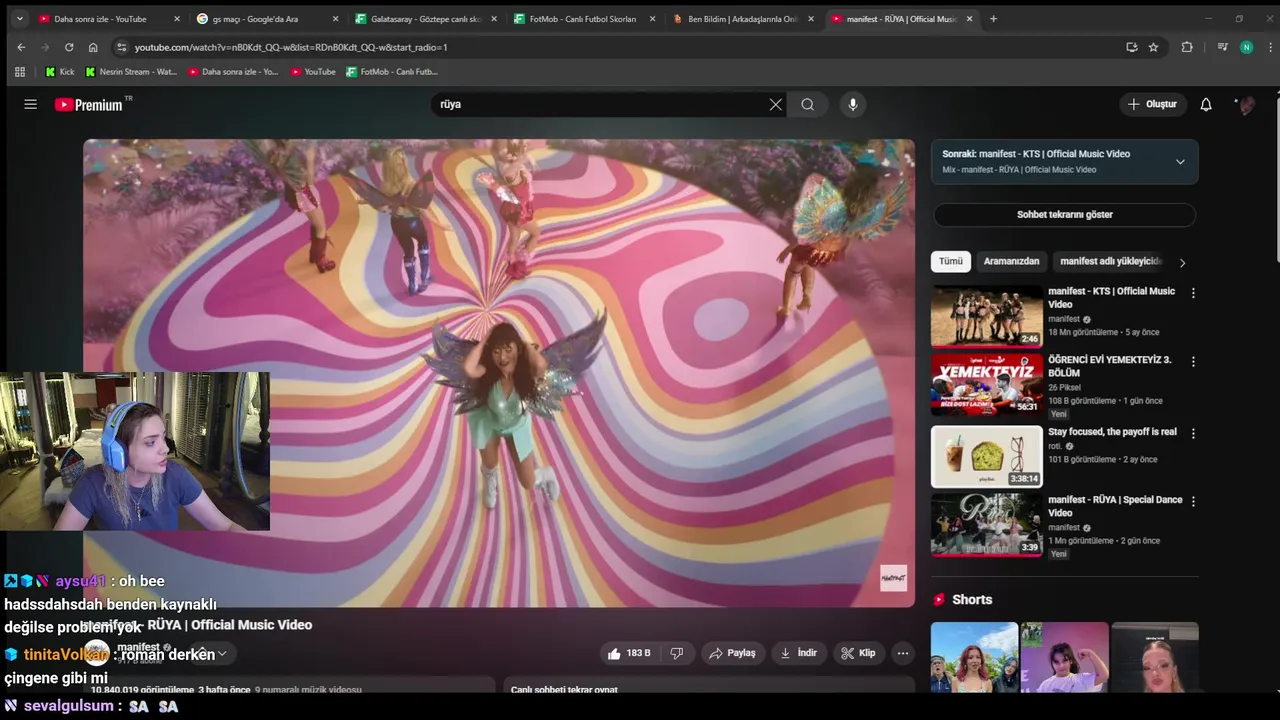Click the address bar URL
This screenshot has height=720, width=1280.
coord(291,47)
